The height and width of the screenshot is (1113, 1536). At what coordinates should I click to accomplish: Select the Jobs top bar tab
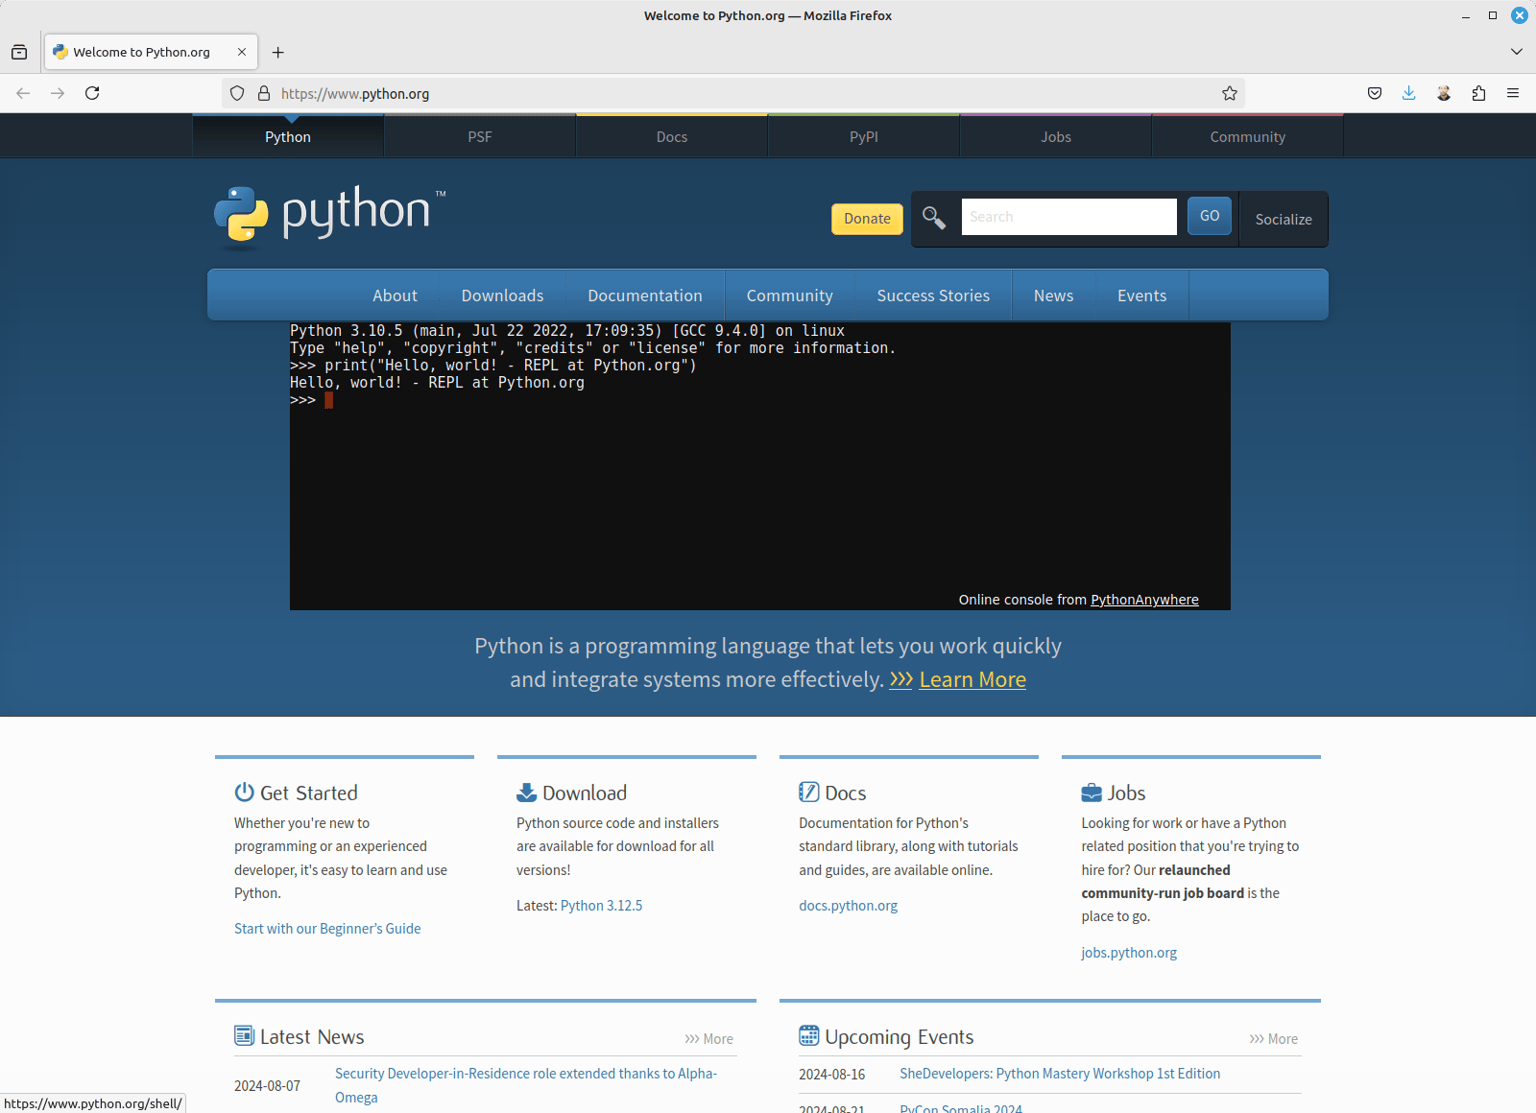(1056, 136)
